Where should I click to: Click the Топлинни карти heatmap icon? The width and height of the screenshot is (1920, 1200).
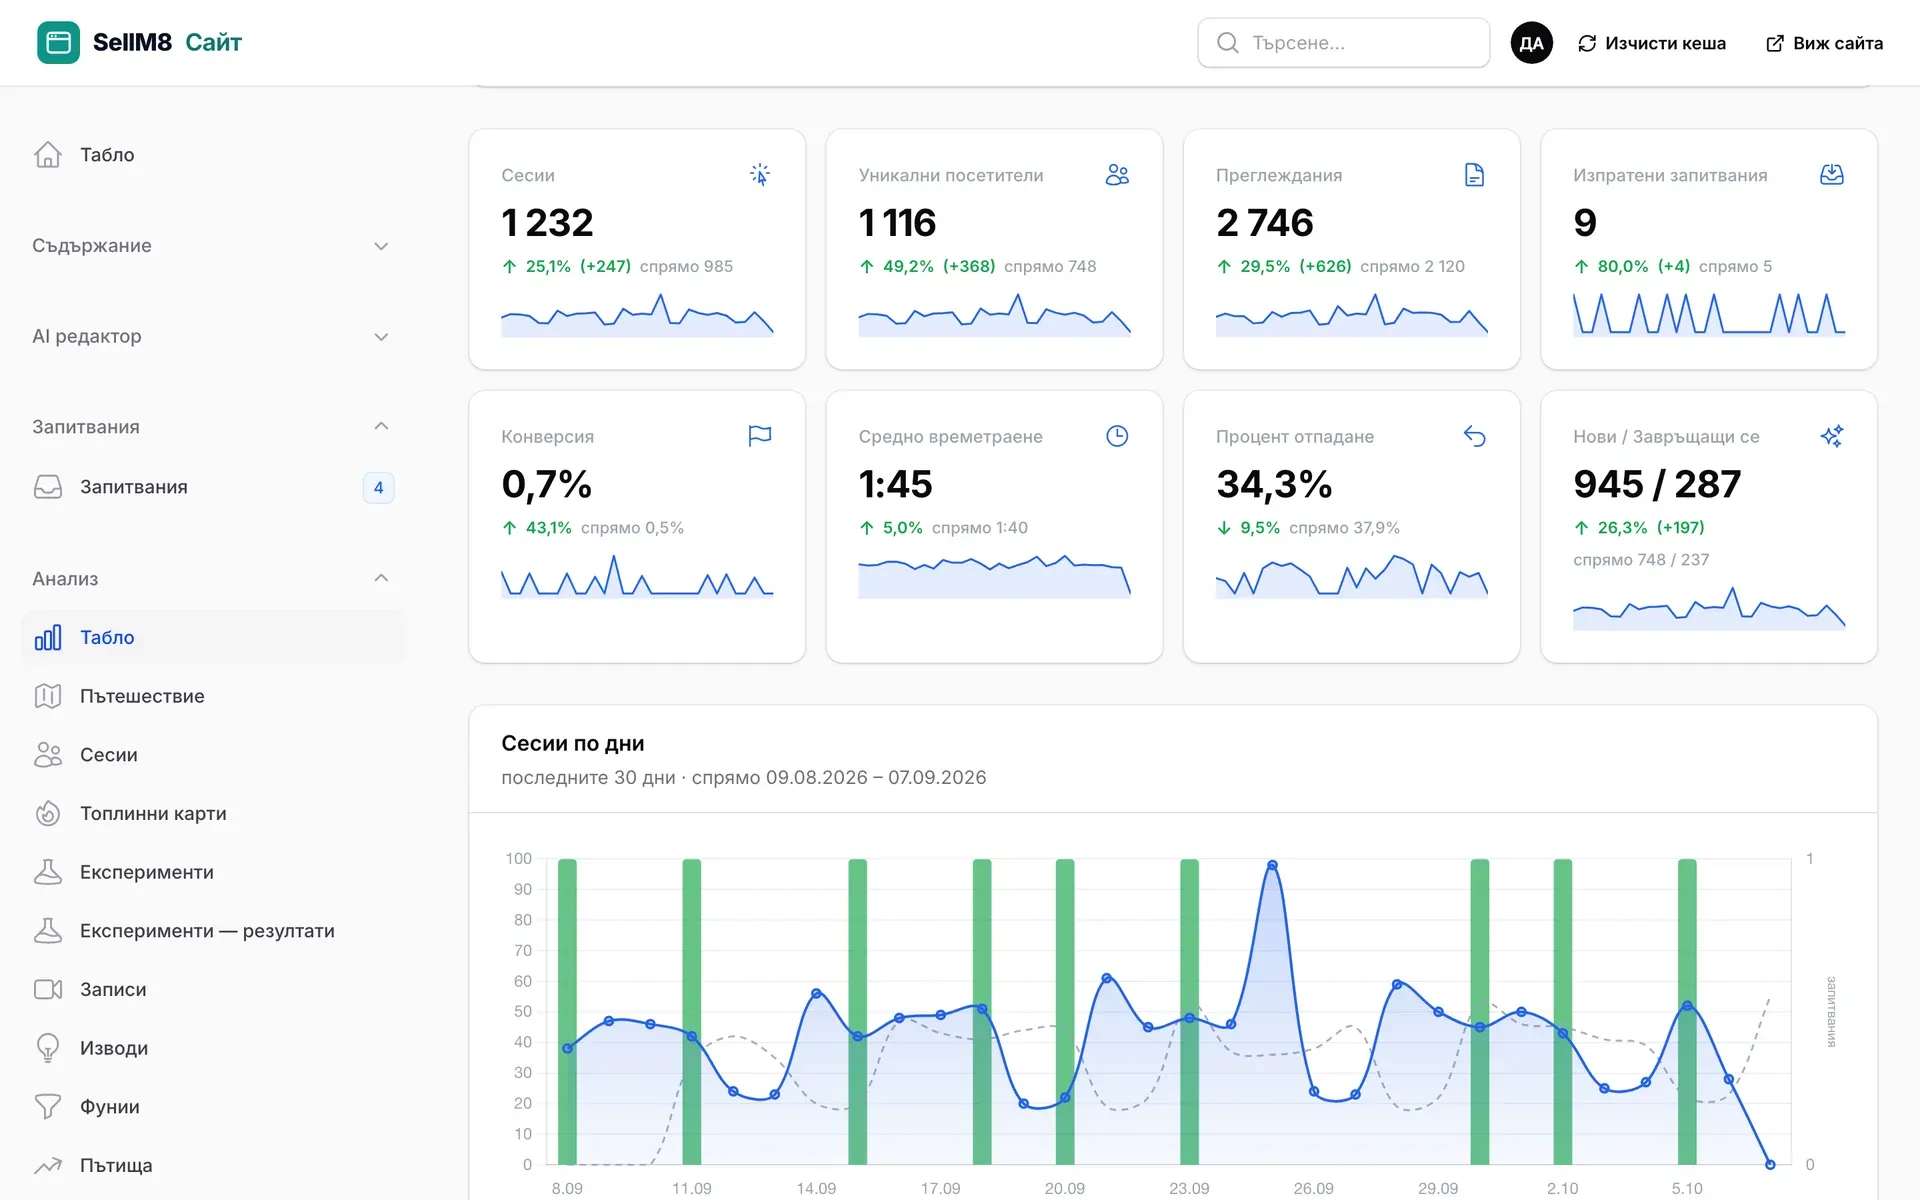point(48,814)
